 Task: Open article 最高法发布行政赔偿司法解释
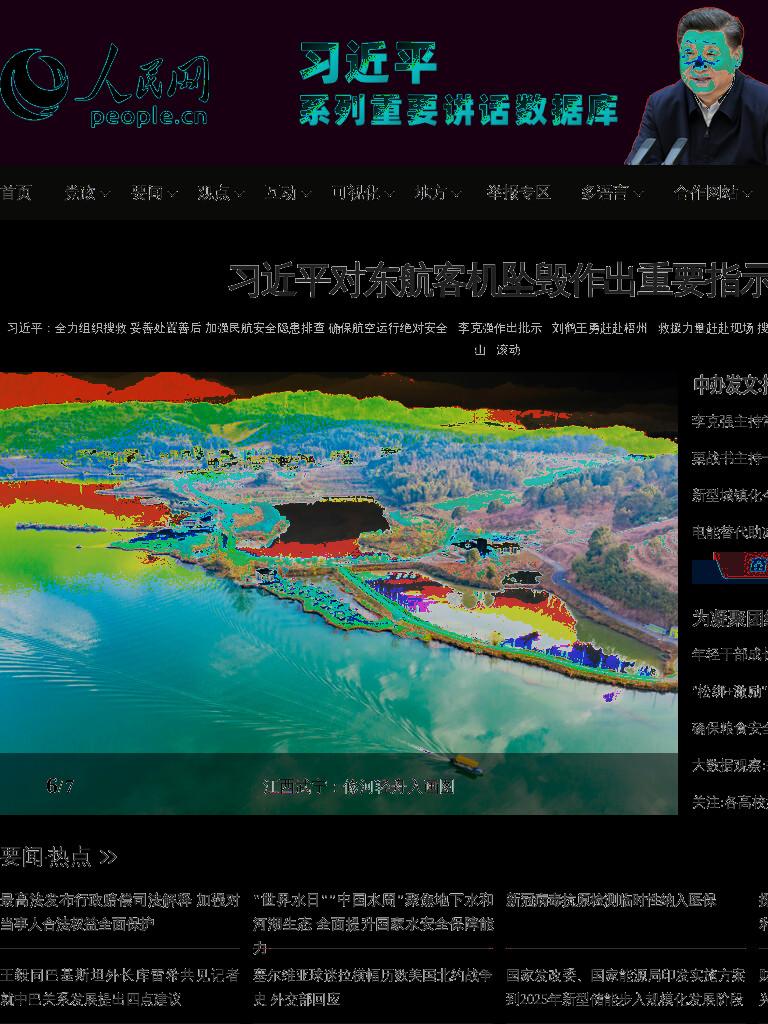pos(120,912)
